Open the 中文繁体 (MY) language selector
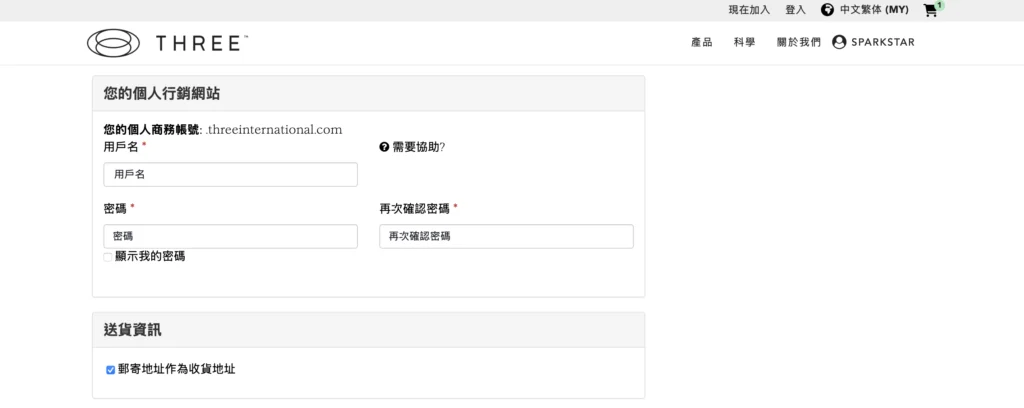 click(874, 10)
